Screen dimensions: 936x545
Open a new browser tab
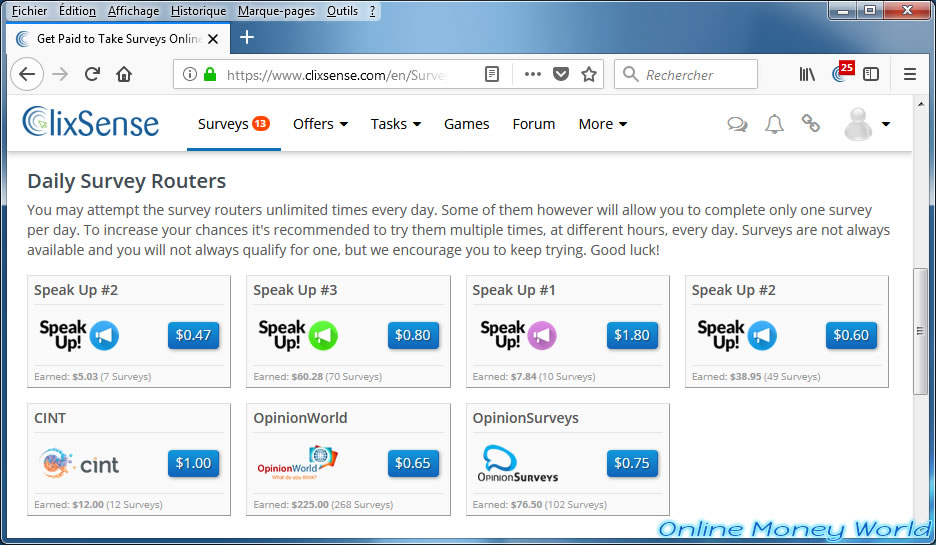pyautogui.click(x=247, y=38)
